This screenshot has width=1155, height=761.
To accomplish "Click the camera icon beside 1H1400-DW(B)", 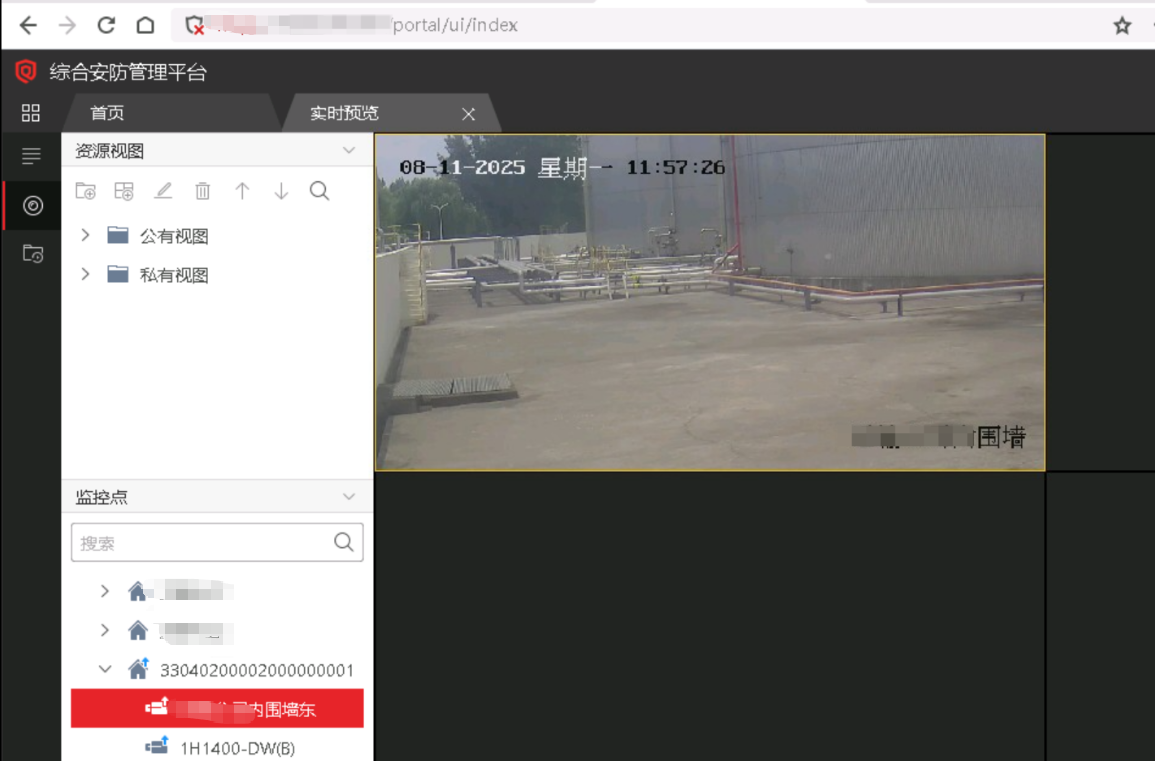I will point(157,746).
